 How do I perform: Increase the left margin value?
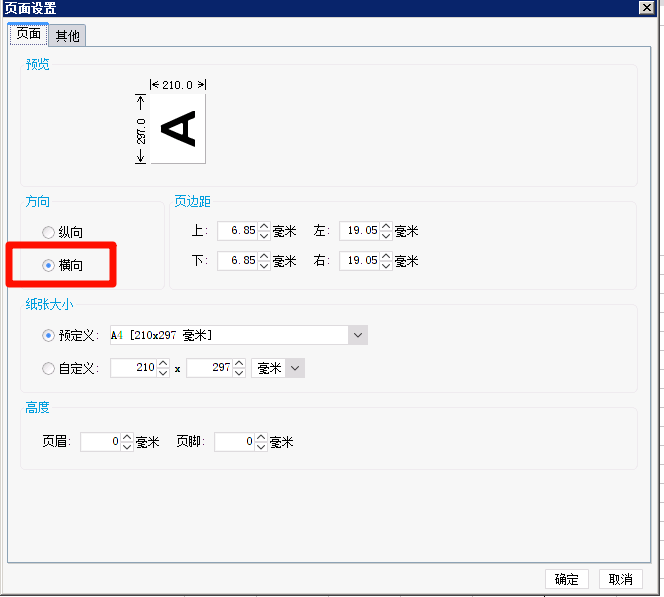386,227
